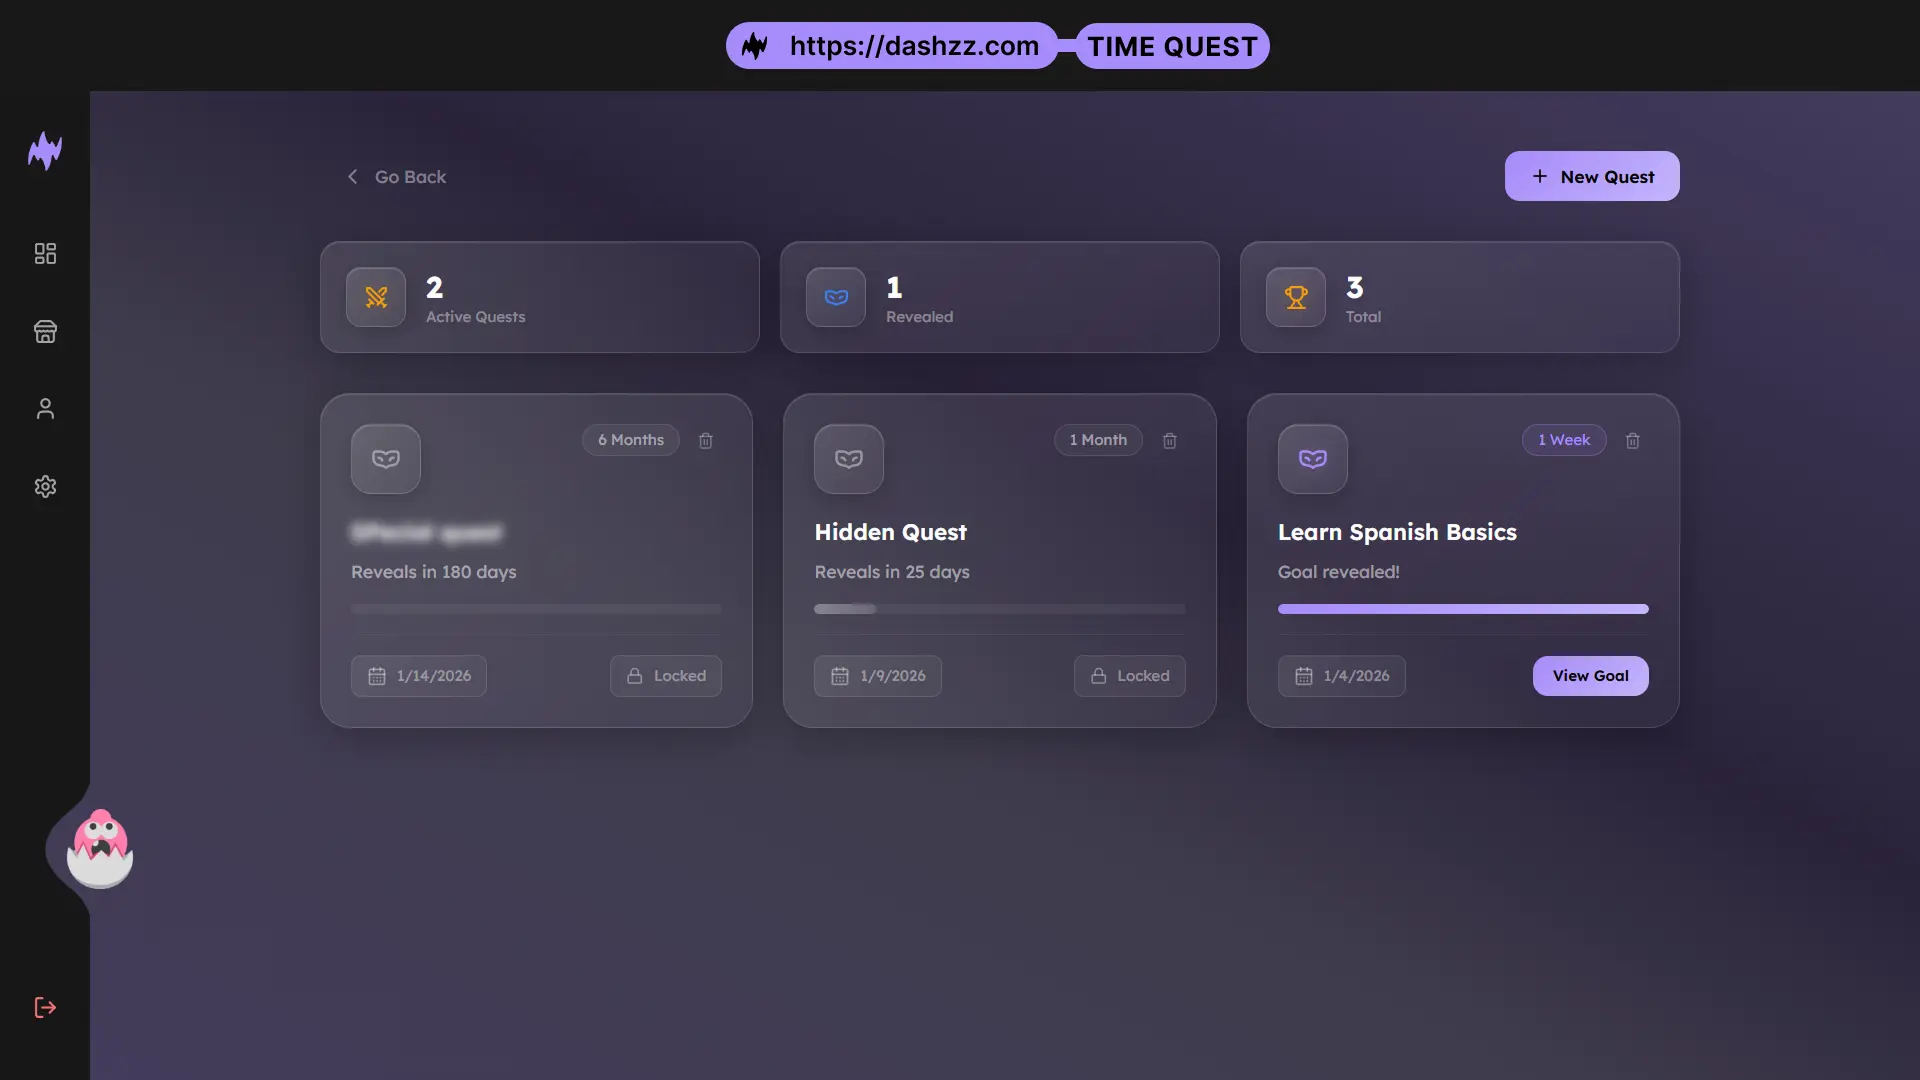Click the TIME QUEST title tab

tap(1172, 46)
